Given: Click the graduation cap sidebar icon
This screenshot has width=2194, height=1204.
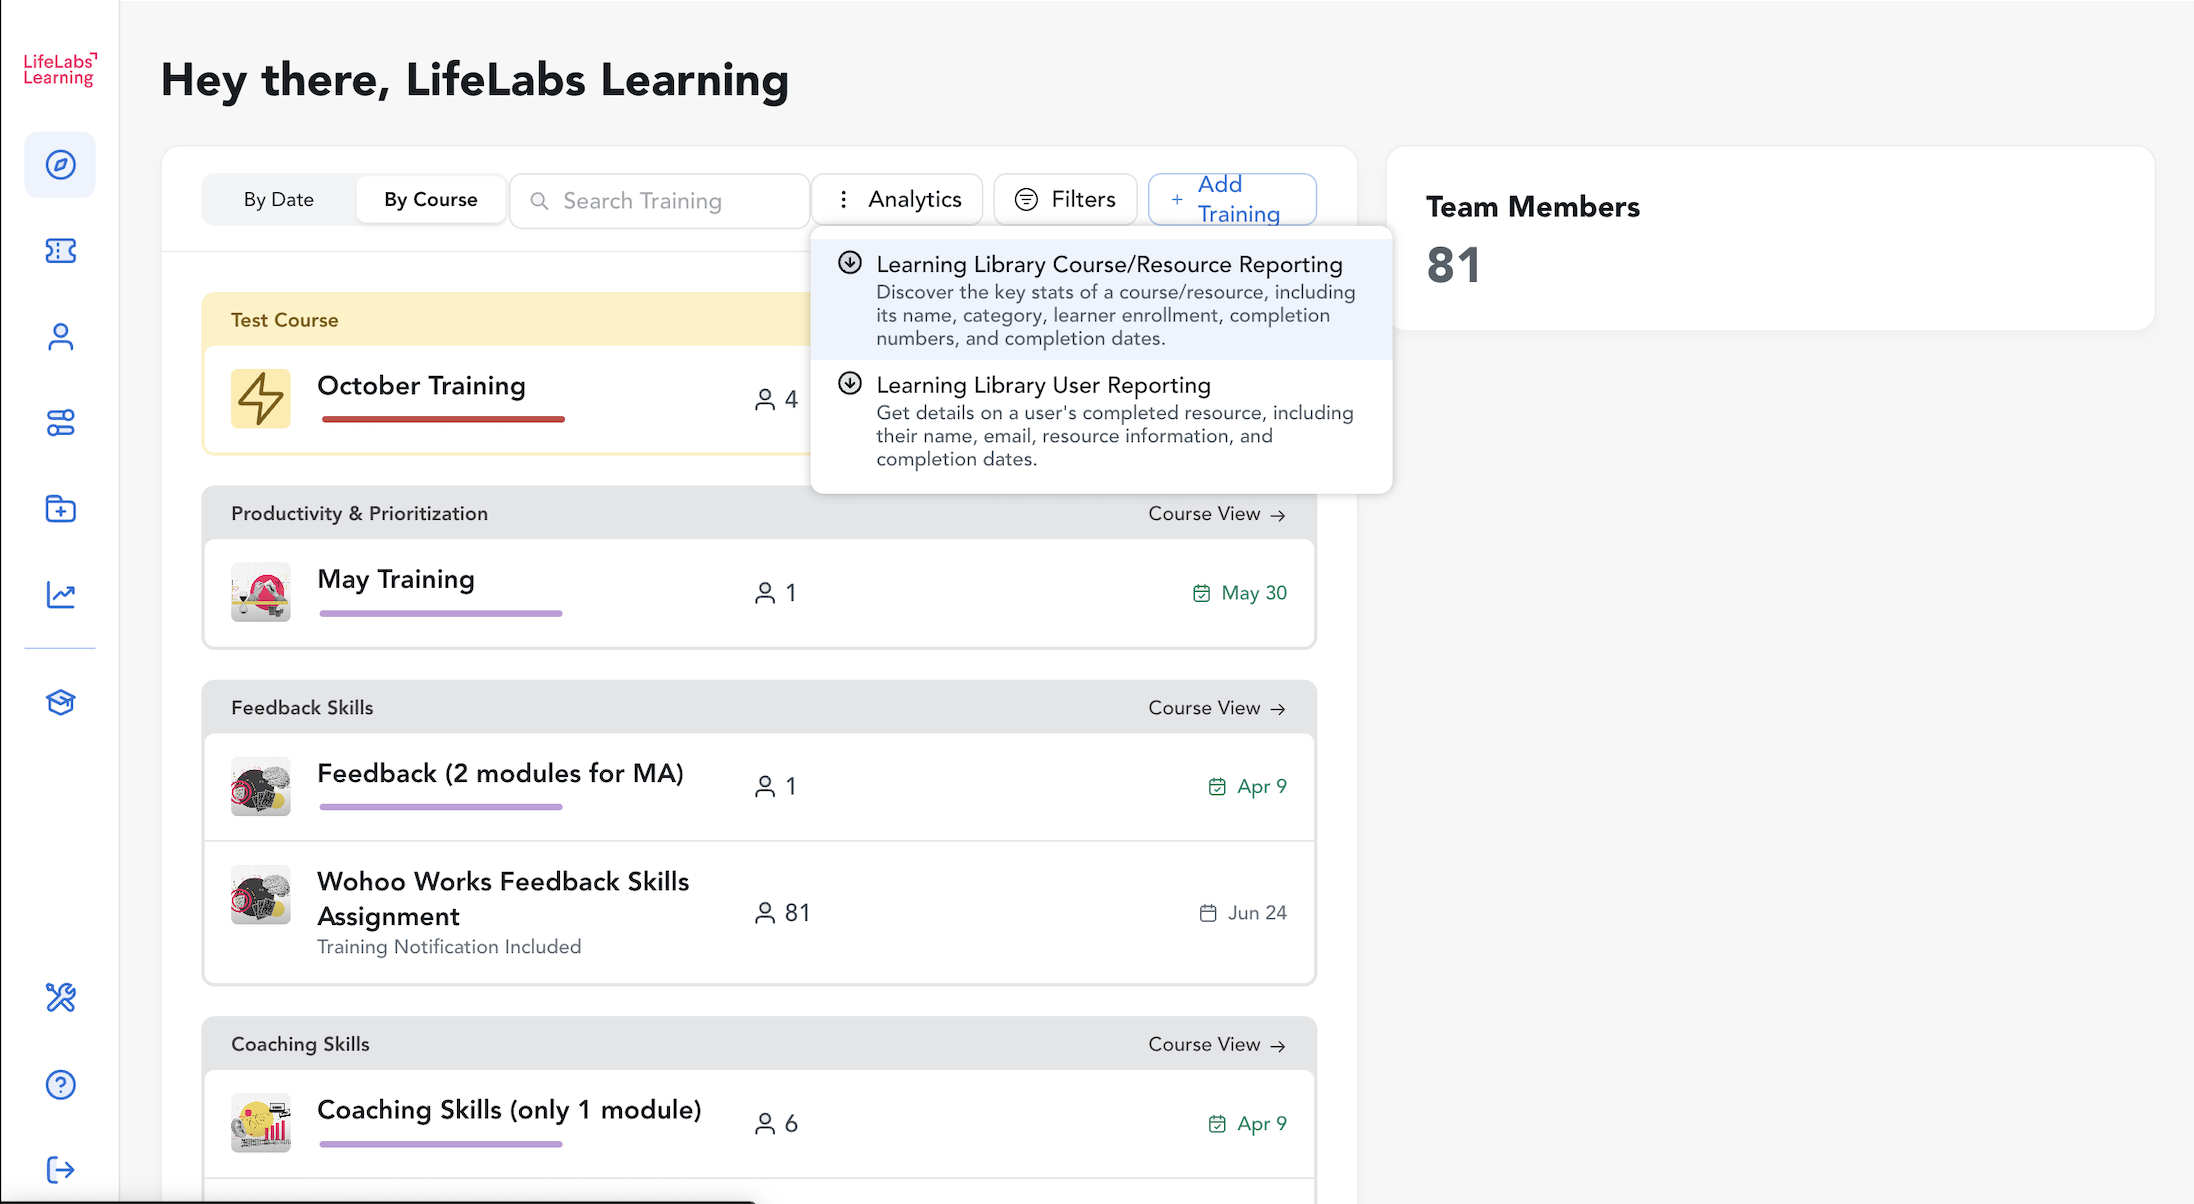Looking at the screenshot, I should 60,702.
